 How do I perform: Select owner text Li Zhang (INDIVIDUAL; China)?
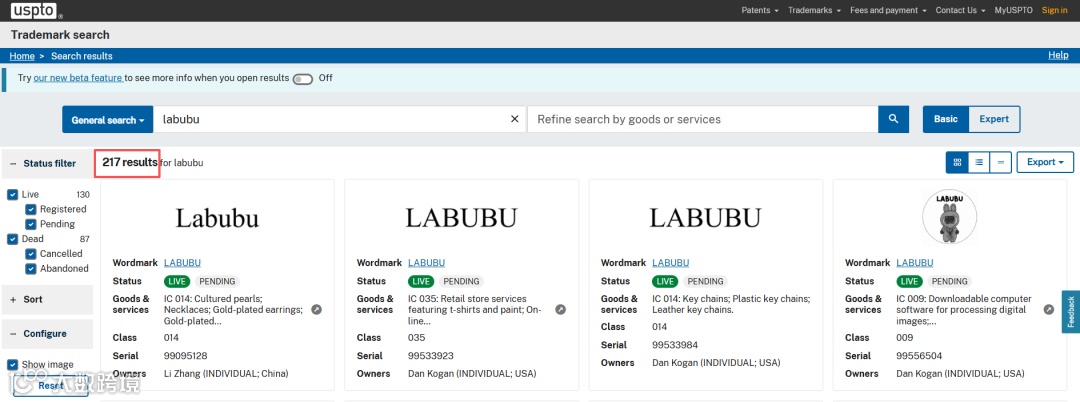coord(226,374)
